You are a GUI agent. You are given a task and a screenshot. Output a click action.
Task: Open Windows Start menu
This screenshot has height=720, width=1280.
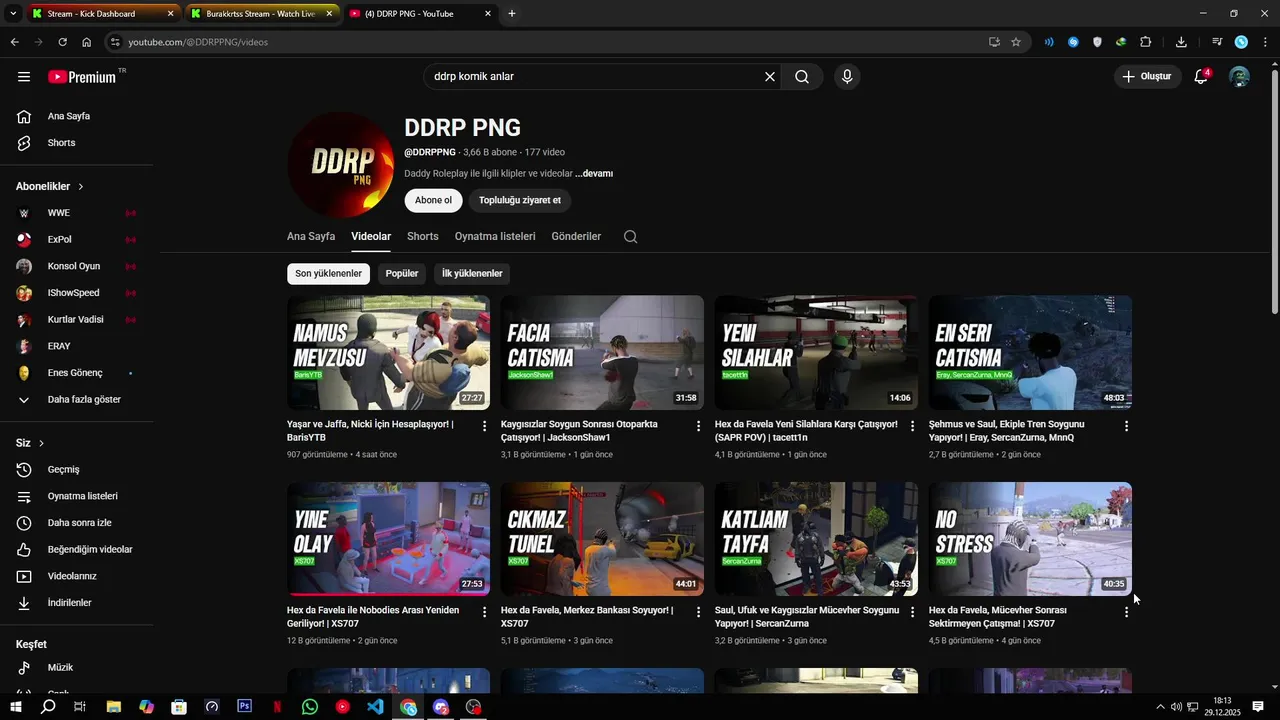tap(15, 707)
